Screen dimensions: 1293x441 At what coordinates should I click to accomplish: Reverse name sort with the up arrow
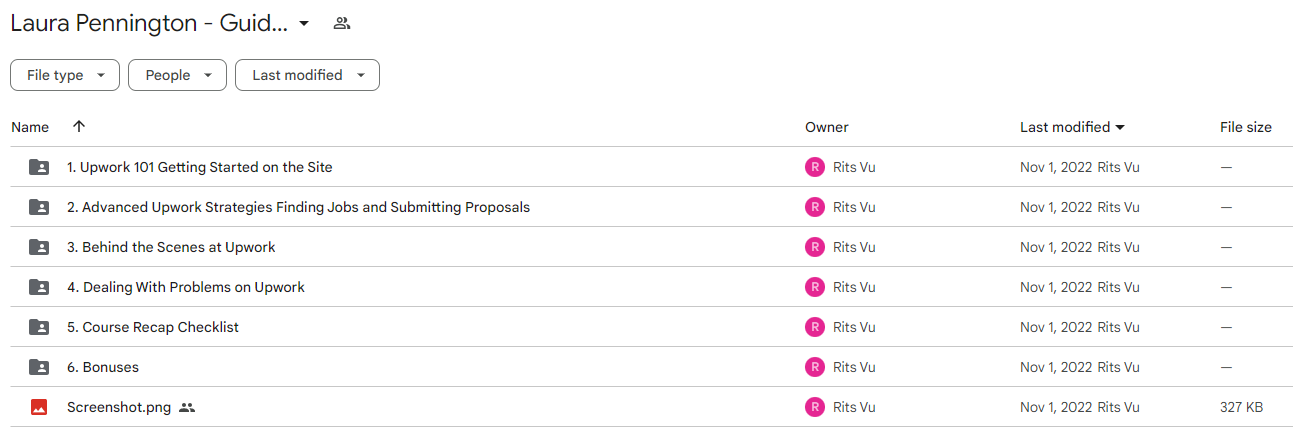[79, 127]
